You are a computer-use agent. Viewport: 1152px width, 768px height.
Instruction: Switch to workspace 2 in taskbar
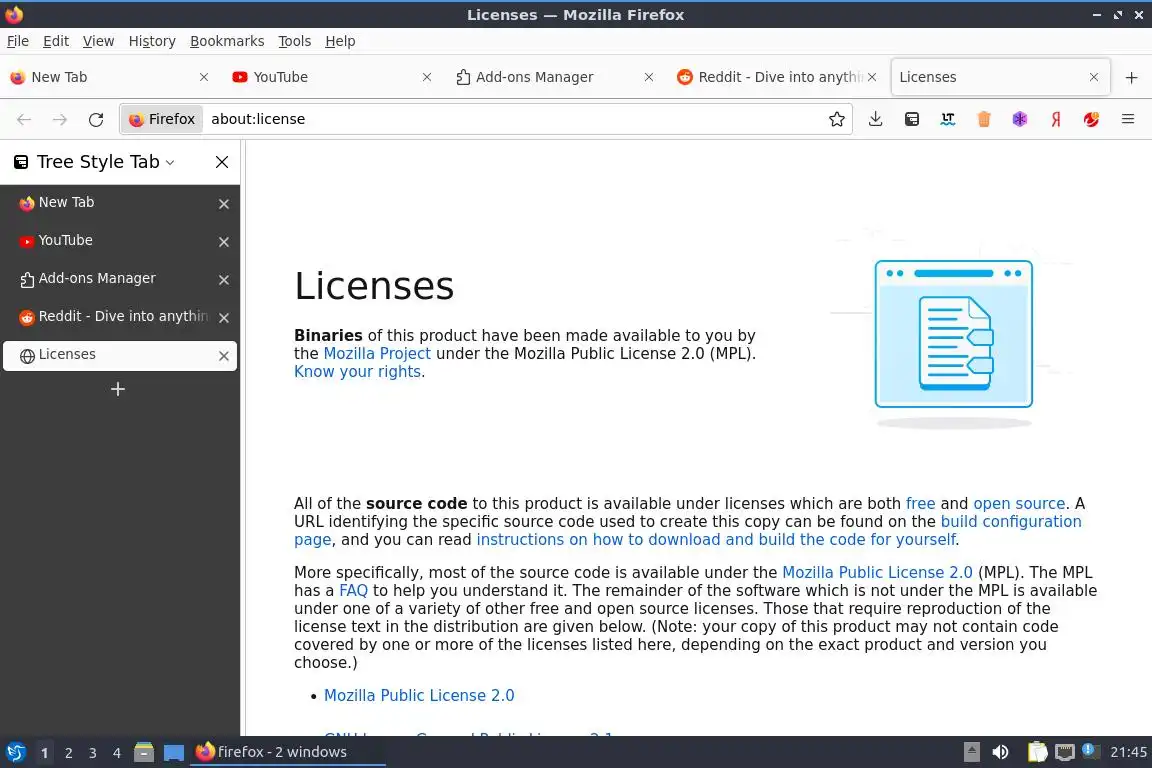click(68, 753)
